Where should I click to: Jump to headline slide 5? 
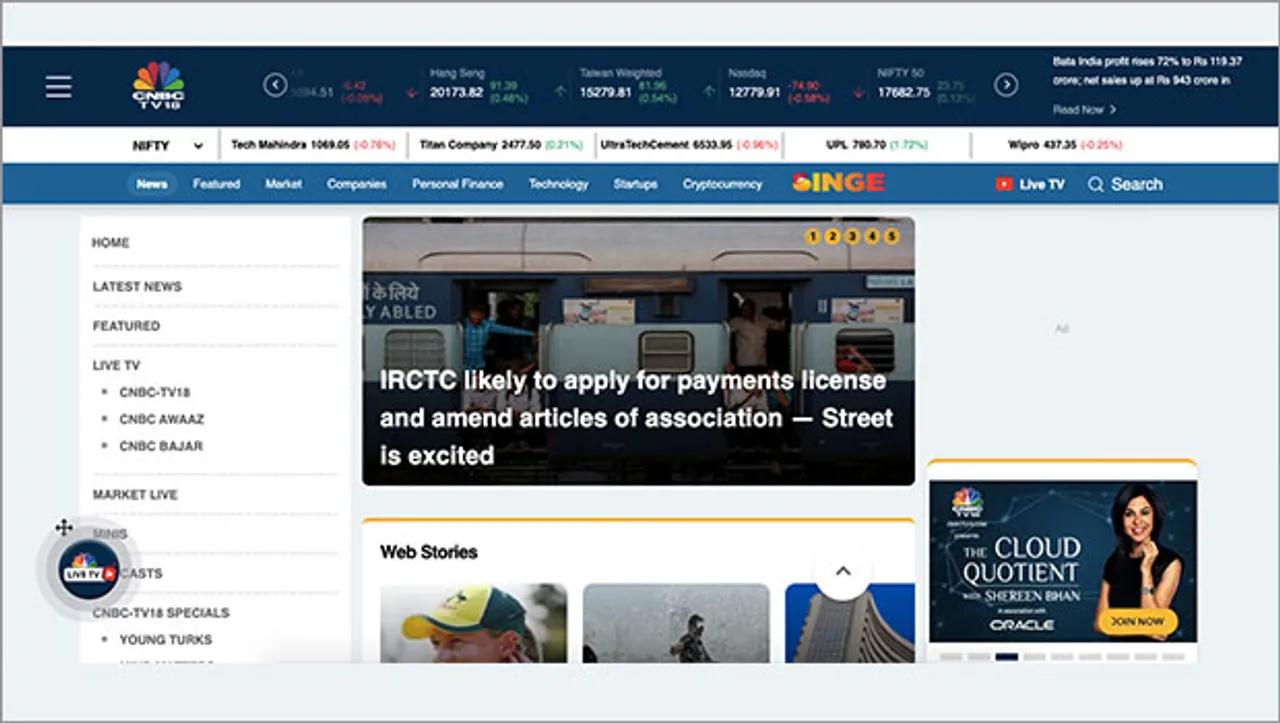[891, 237]
